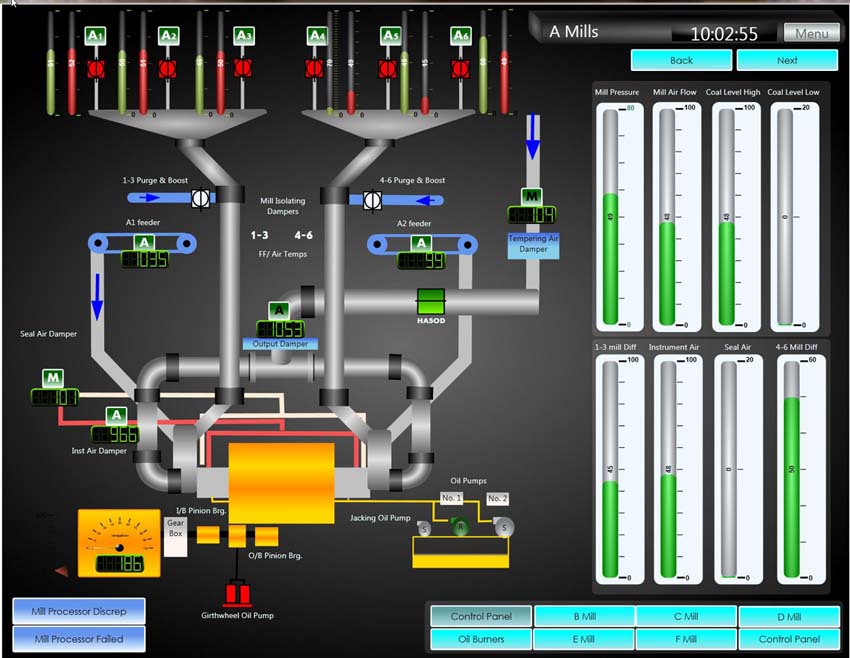Click the Gear Box block

(x=175, y=537)
